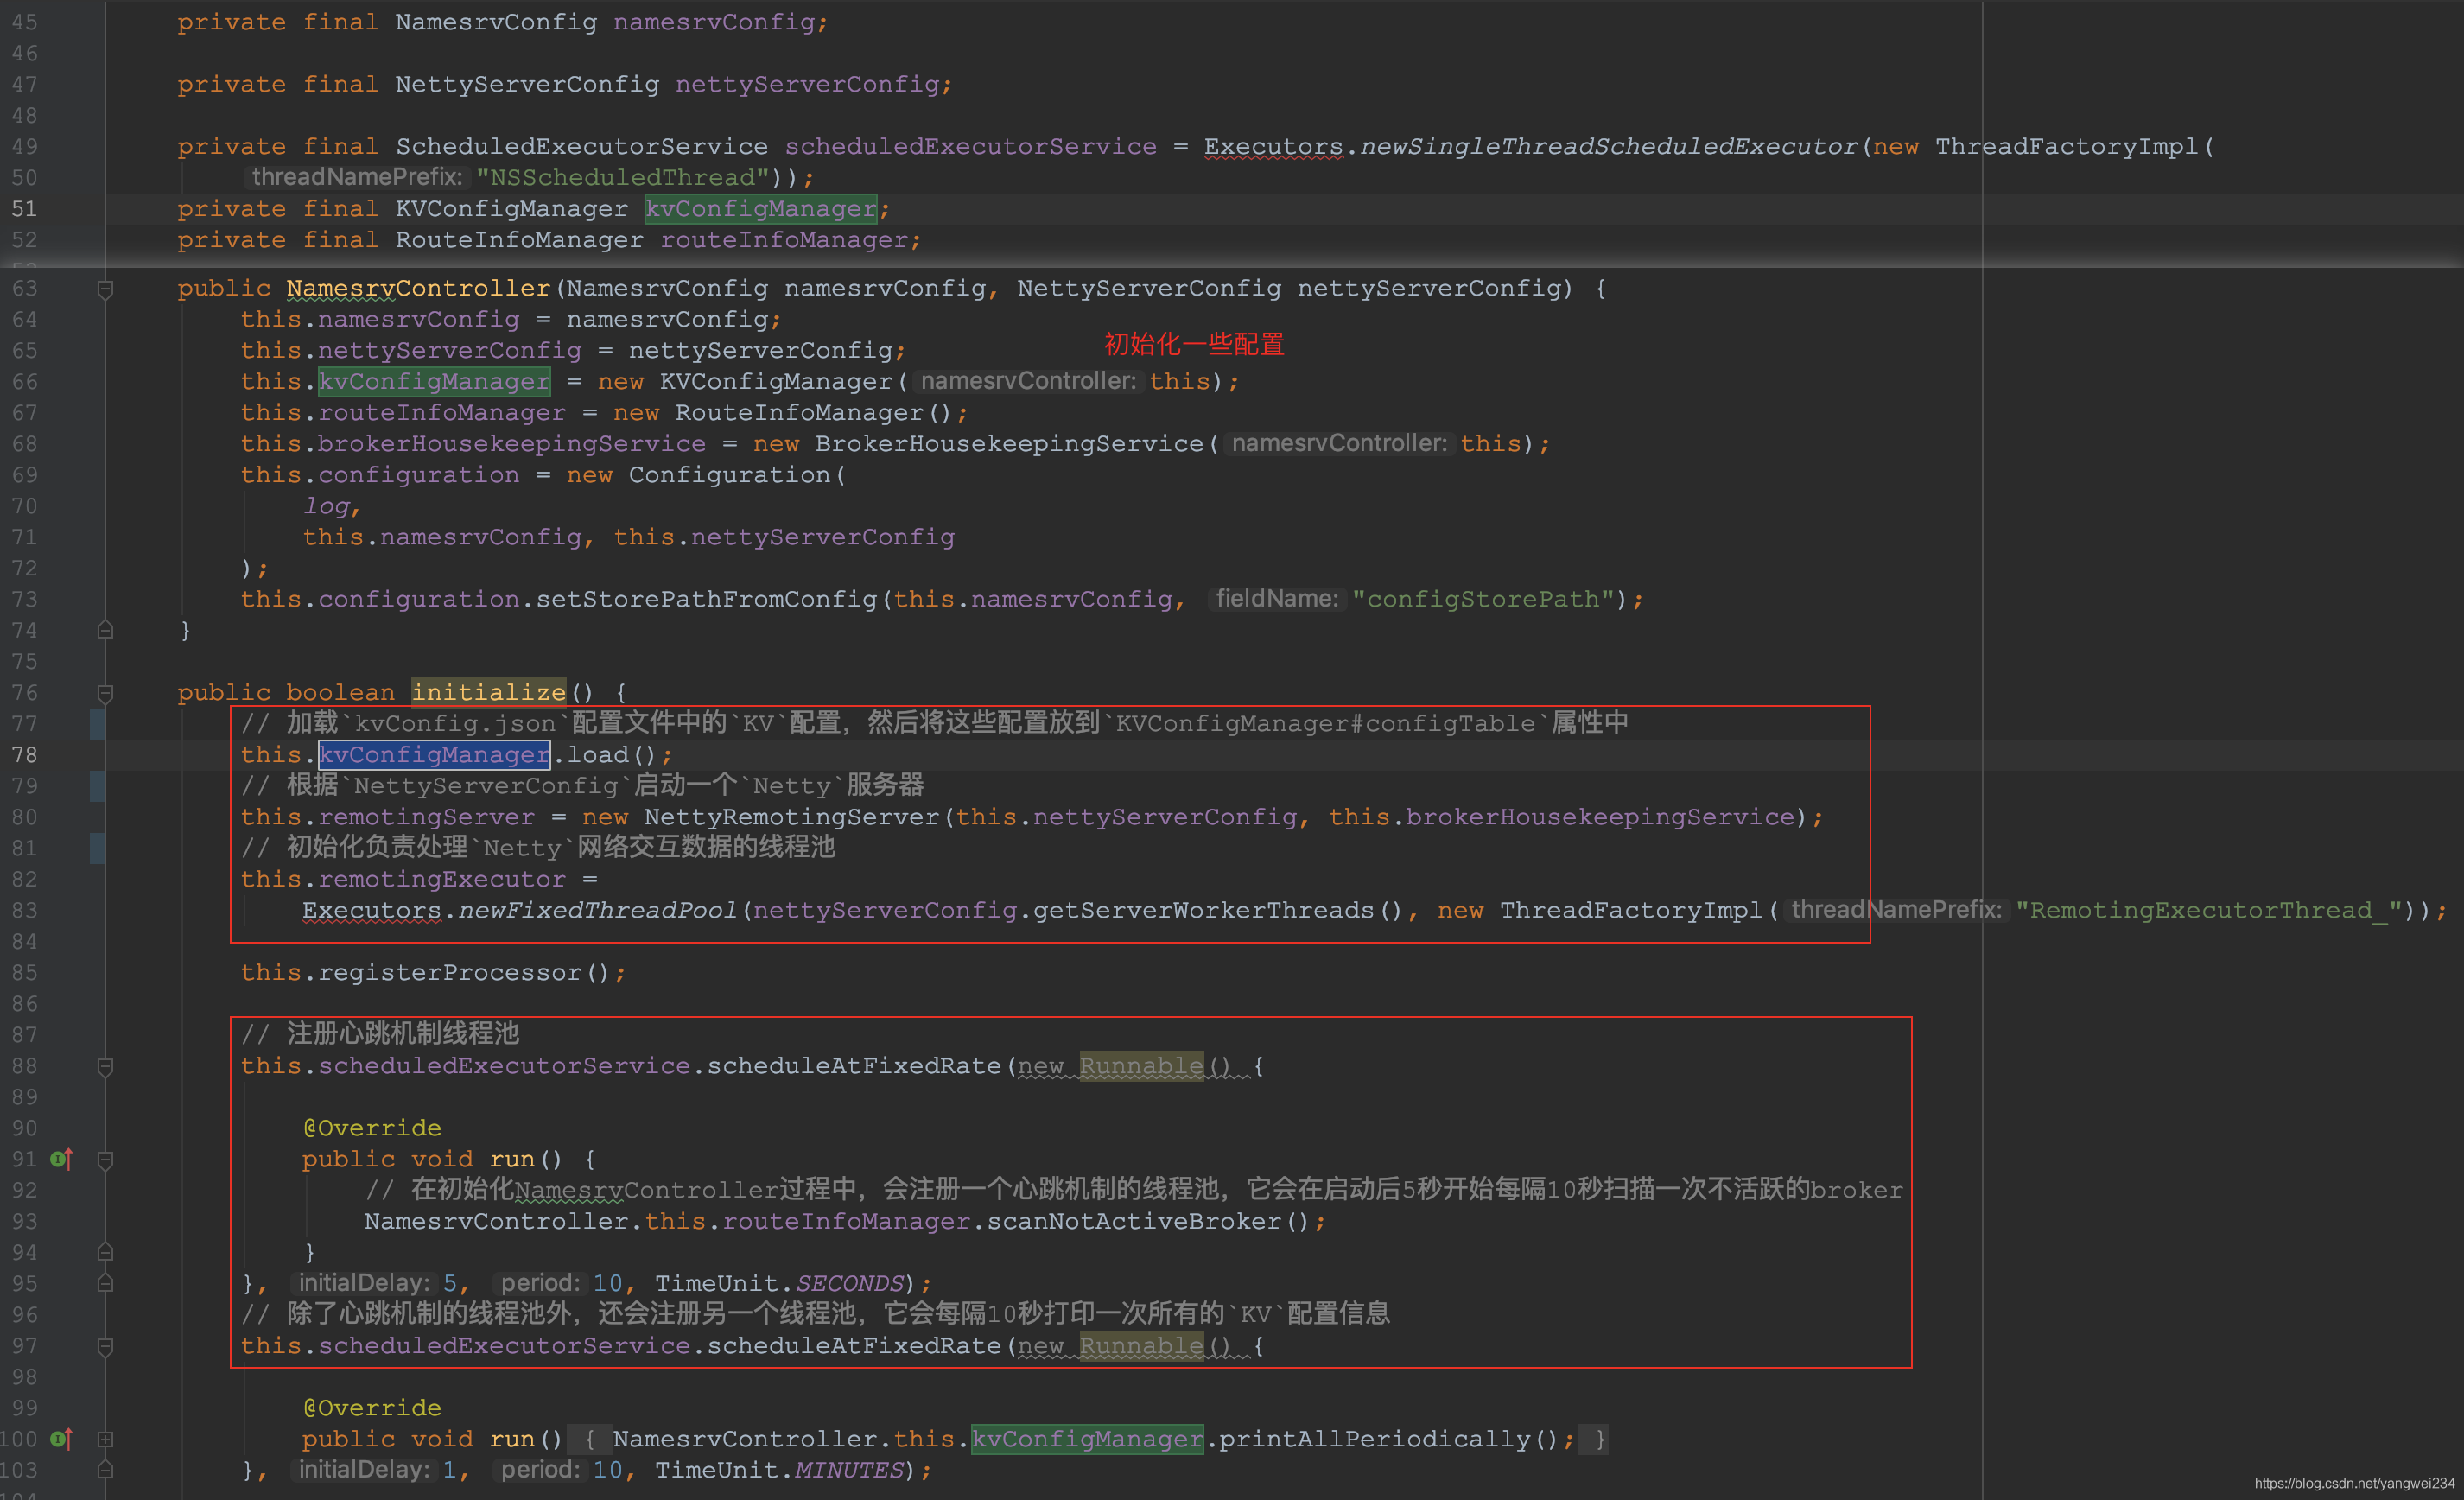
Task: Click the blog.csdn.net watermark link
Action: pyautogui.click(x=2353, y=1483)
